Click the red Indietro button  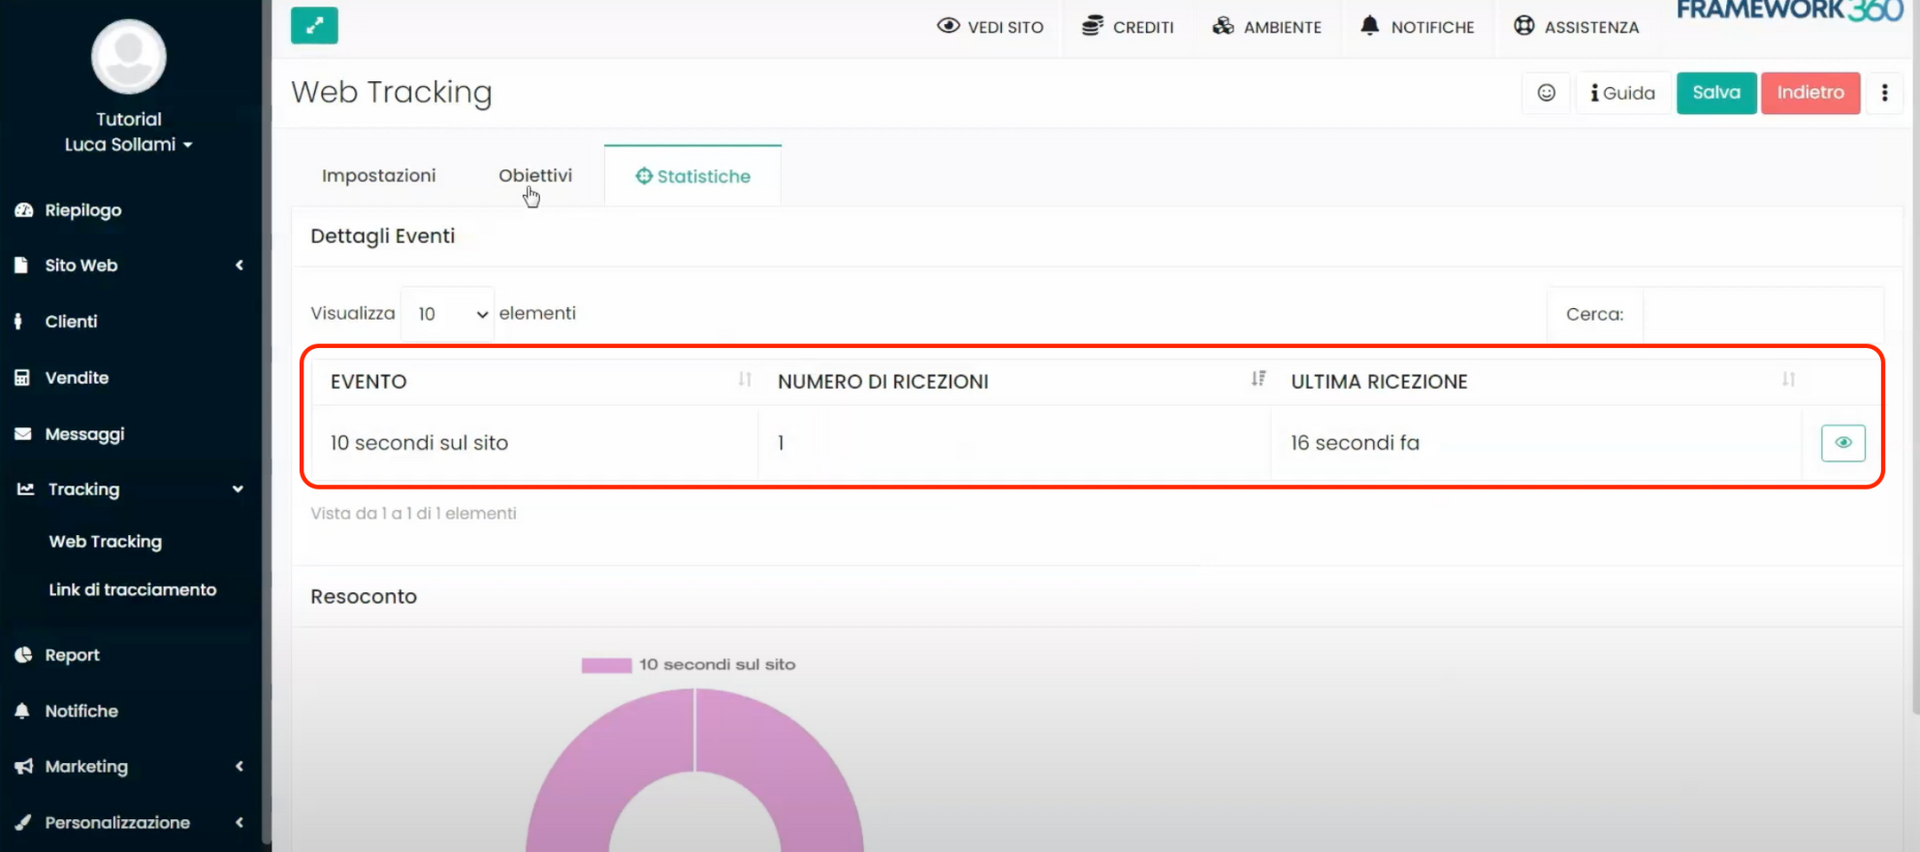pos(1810,93)
